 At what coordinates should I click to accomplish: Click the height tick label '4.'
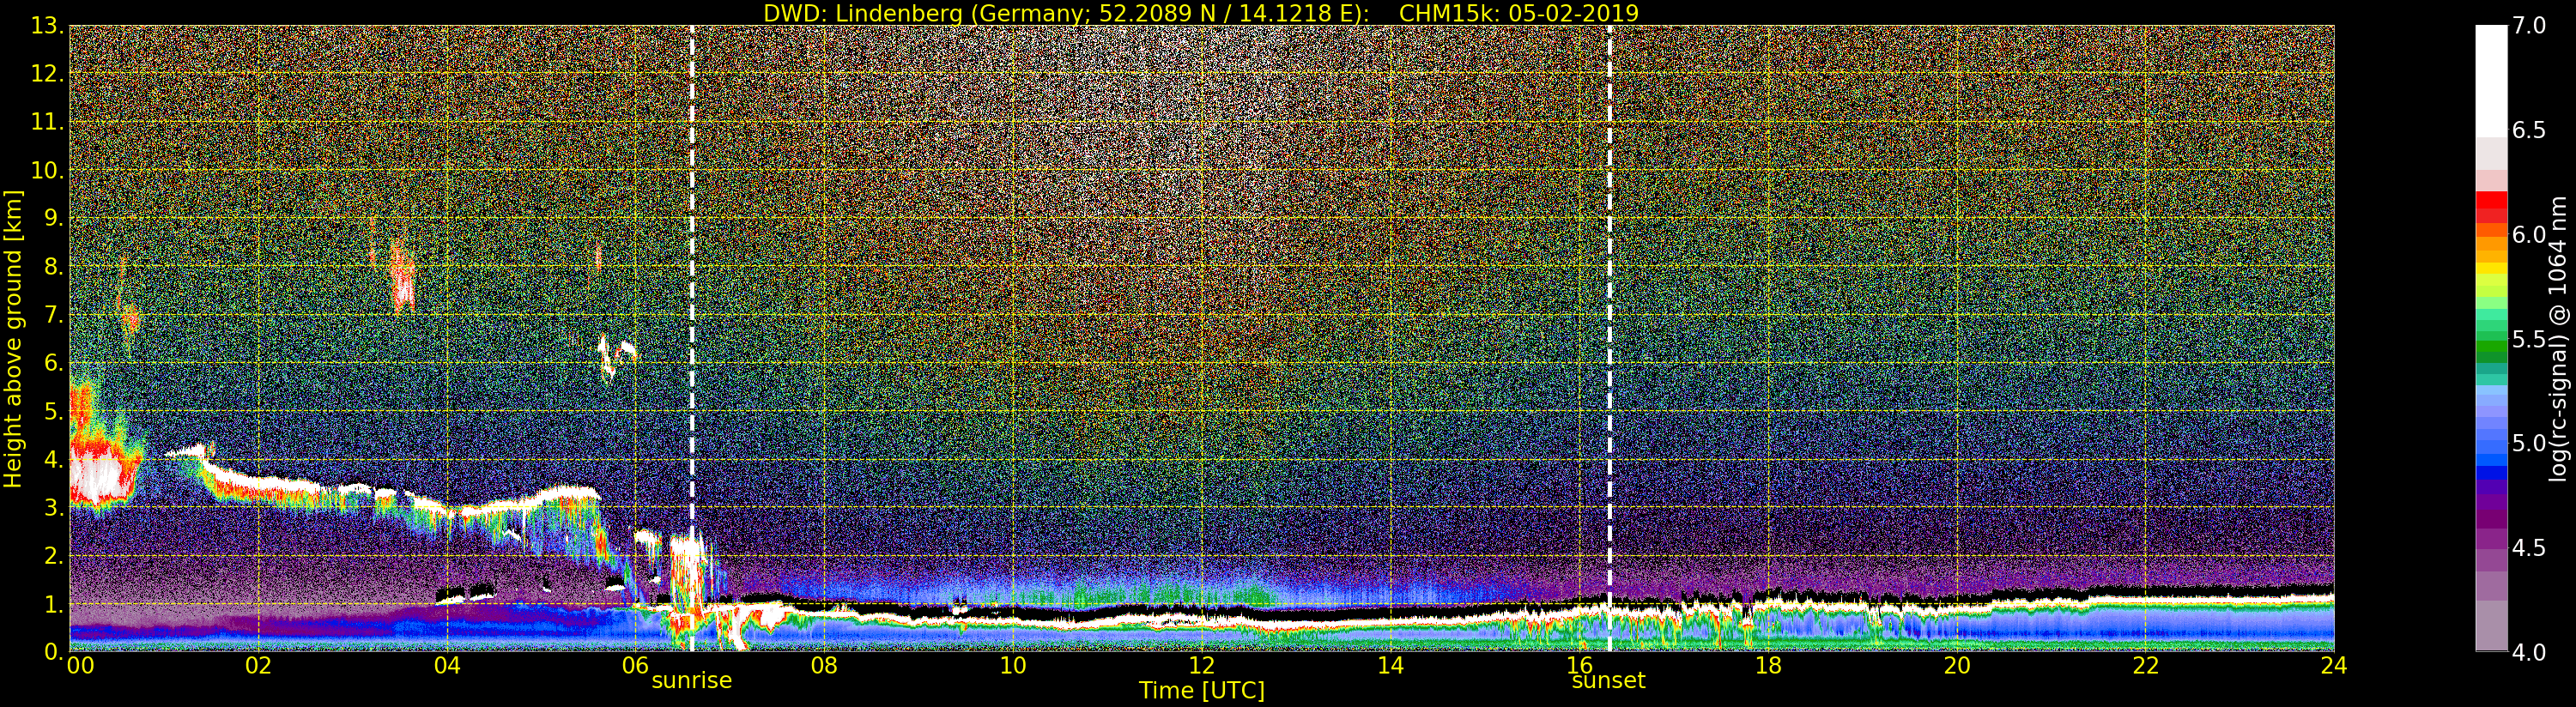54,459
